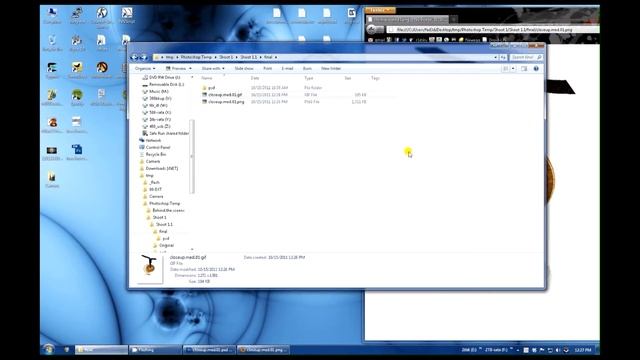Click the navigation pane vertical scrollbar
640x360 pixels.
pyautogui.click(x=192, y=156)
